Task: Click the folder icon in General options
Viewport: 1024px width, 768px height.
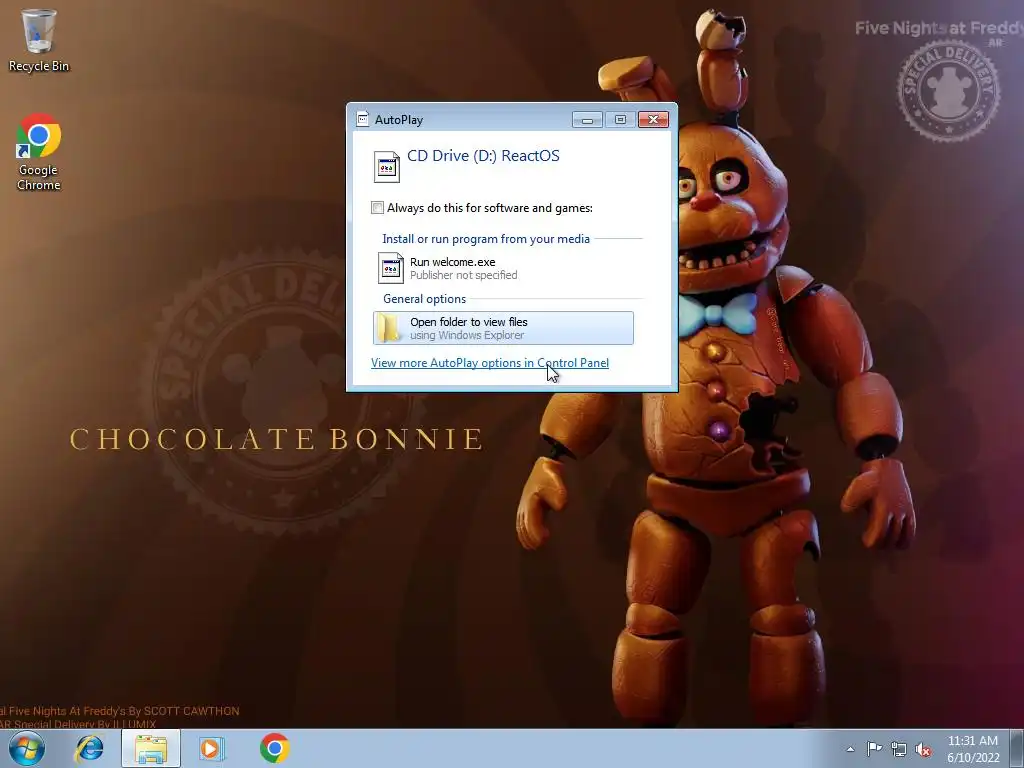Action: (x=390, y=328)
